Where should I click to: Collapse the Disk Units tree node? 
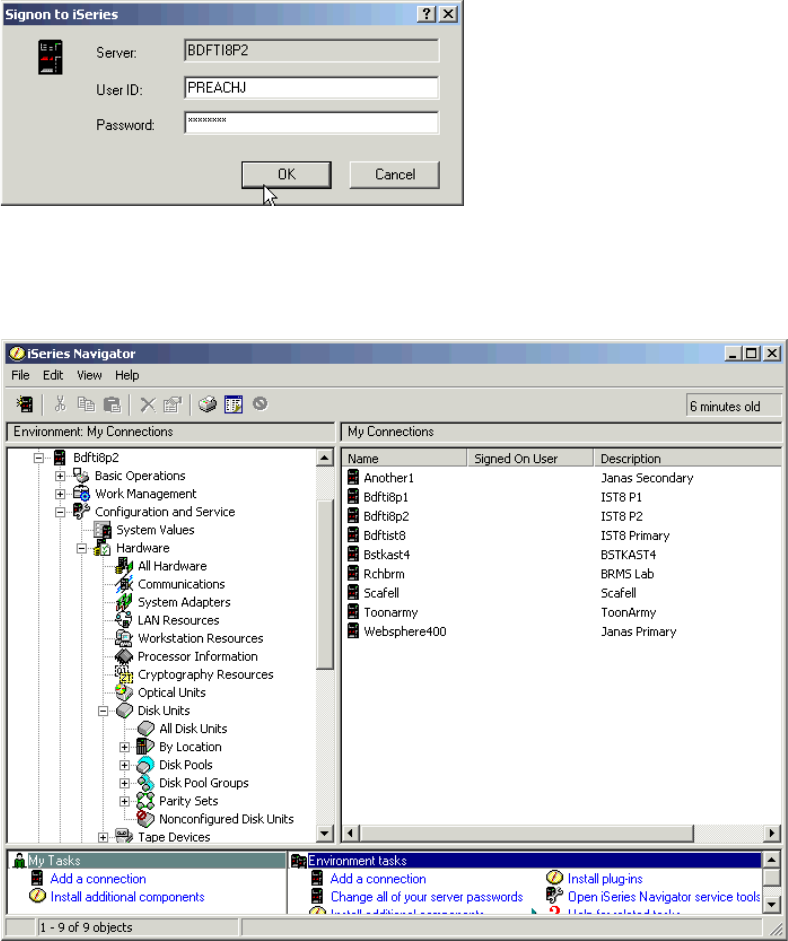(103, 711)
